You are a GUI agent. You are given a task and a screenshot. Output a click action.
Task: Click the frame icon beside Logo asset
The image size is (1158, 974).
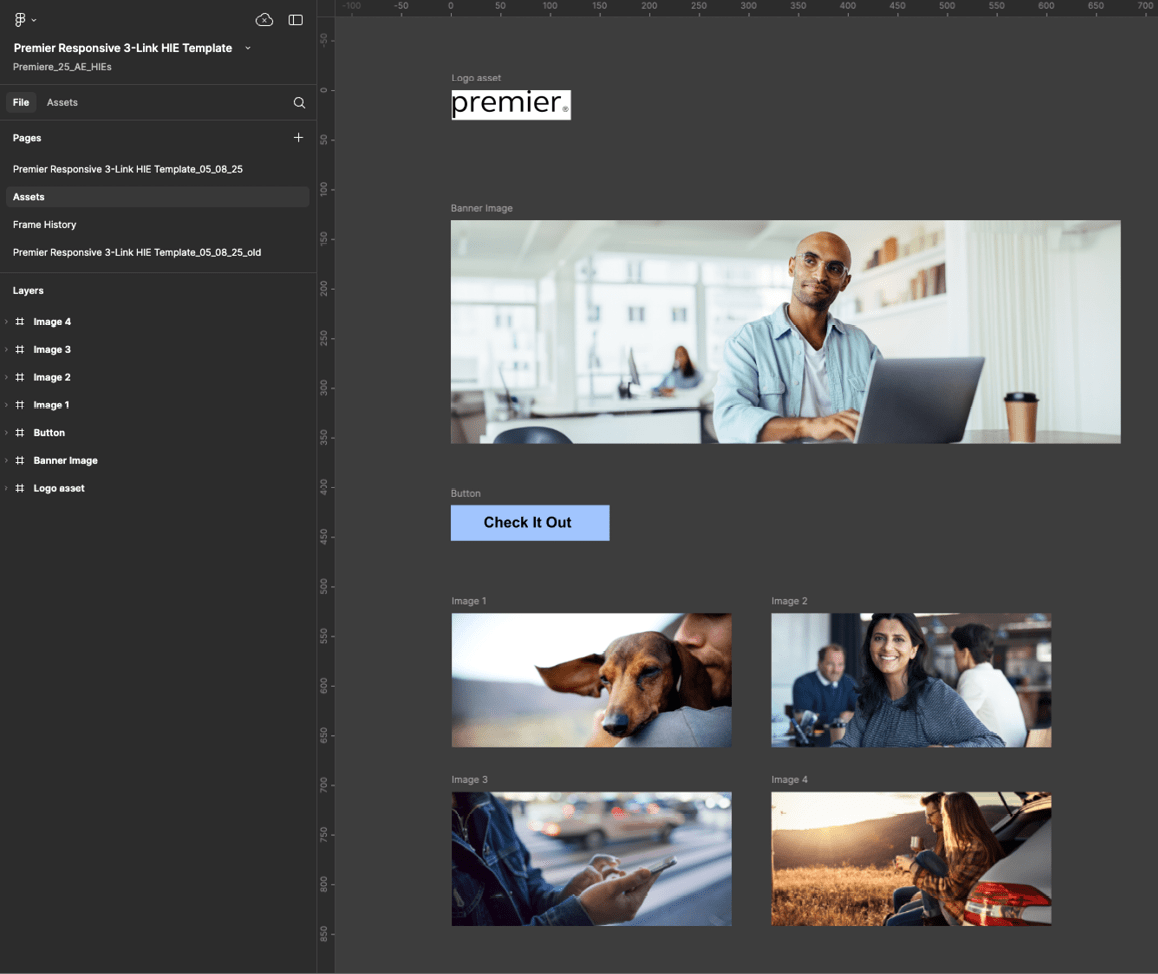point(20,489)
